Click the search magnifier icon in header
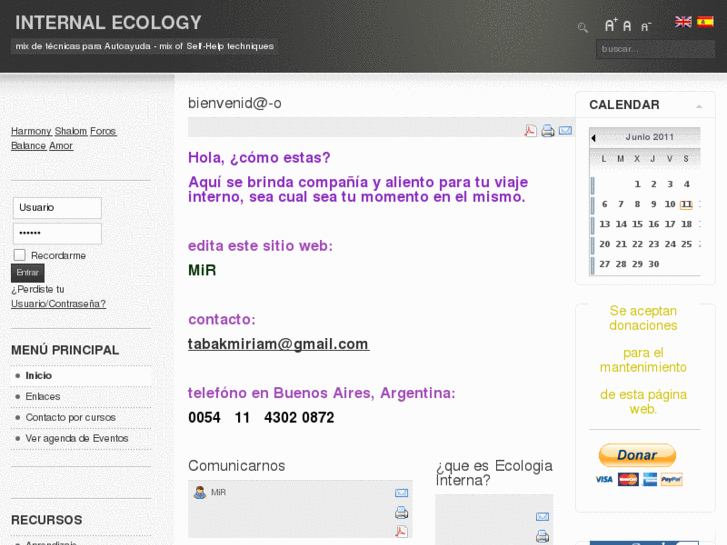 point(583,28)
